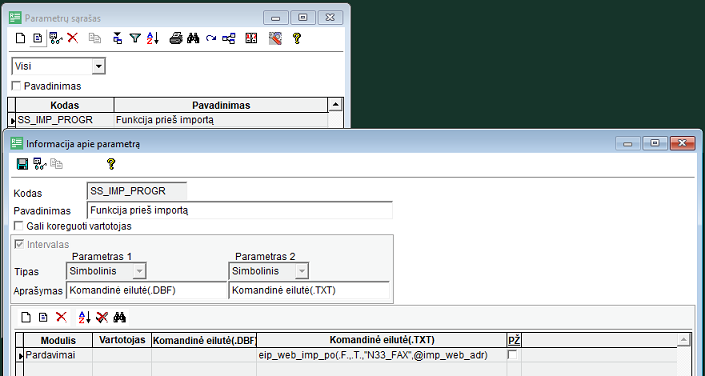The height and width of the screenshot is (376, 705).
Task: Check Gali koreguoti vartotojas option
Action: (19, 226)
